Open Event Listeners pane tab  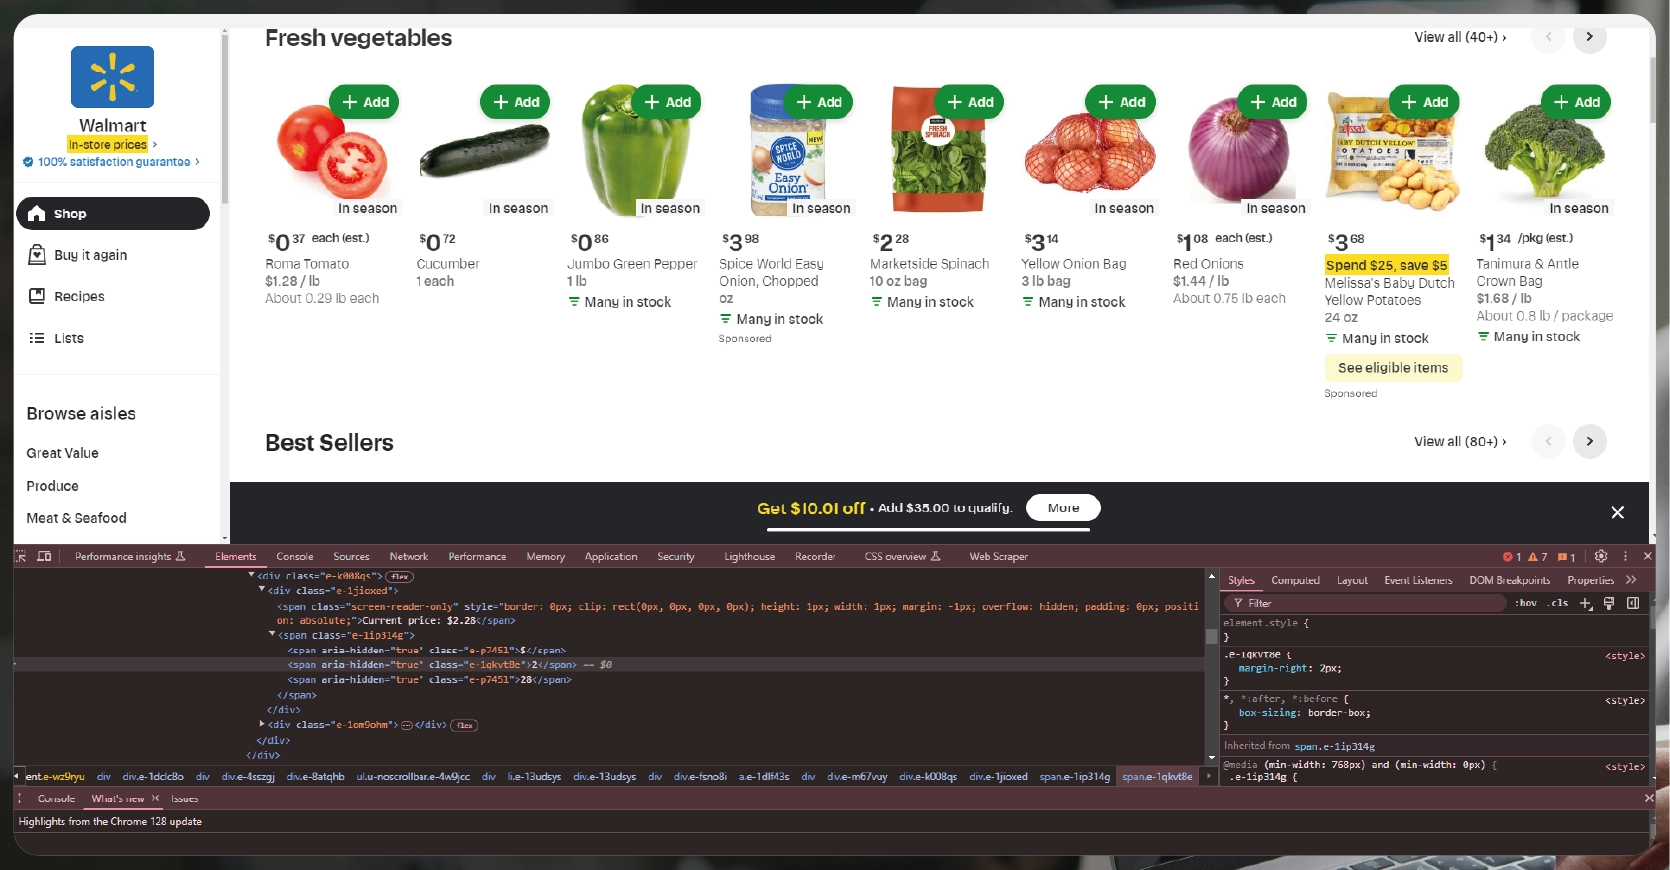click(1418, 580)
